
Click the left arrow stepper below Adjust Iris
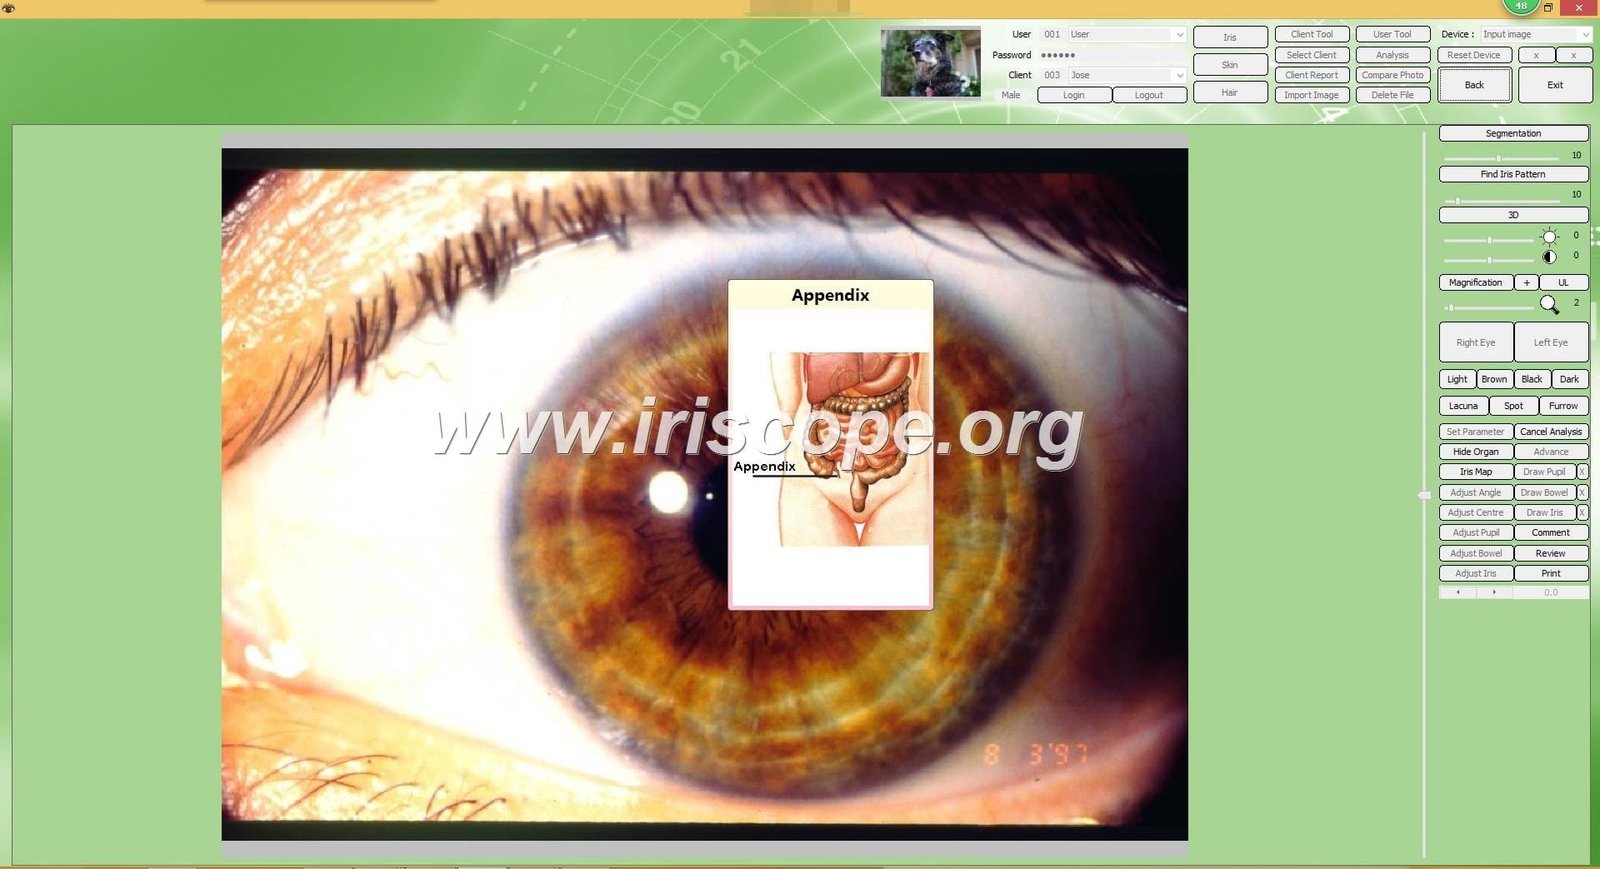click(1458, 592)
